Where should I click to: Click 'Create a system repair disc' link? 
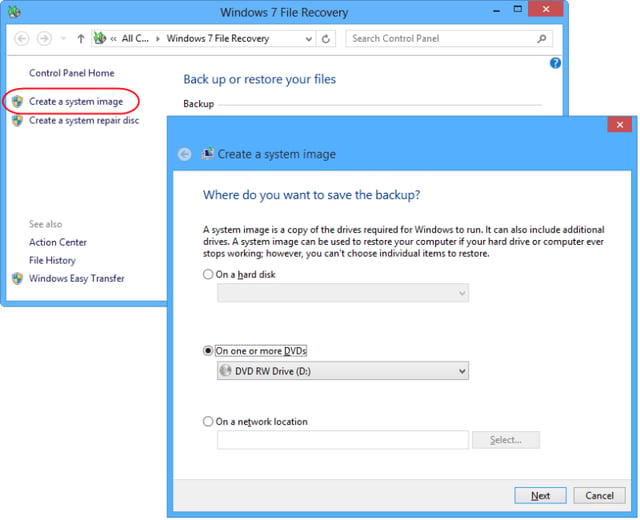pos(84,120)
